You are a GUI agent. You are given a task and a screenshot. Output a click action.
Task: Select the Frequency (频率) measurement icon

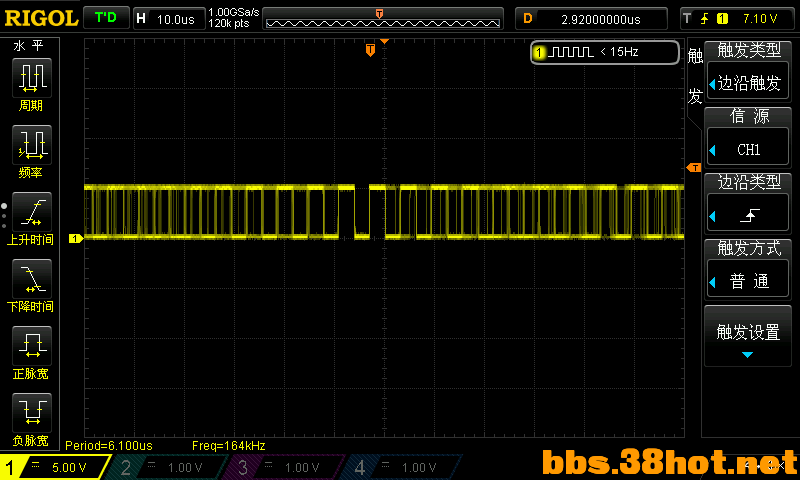coord(32,144)
